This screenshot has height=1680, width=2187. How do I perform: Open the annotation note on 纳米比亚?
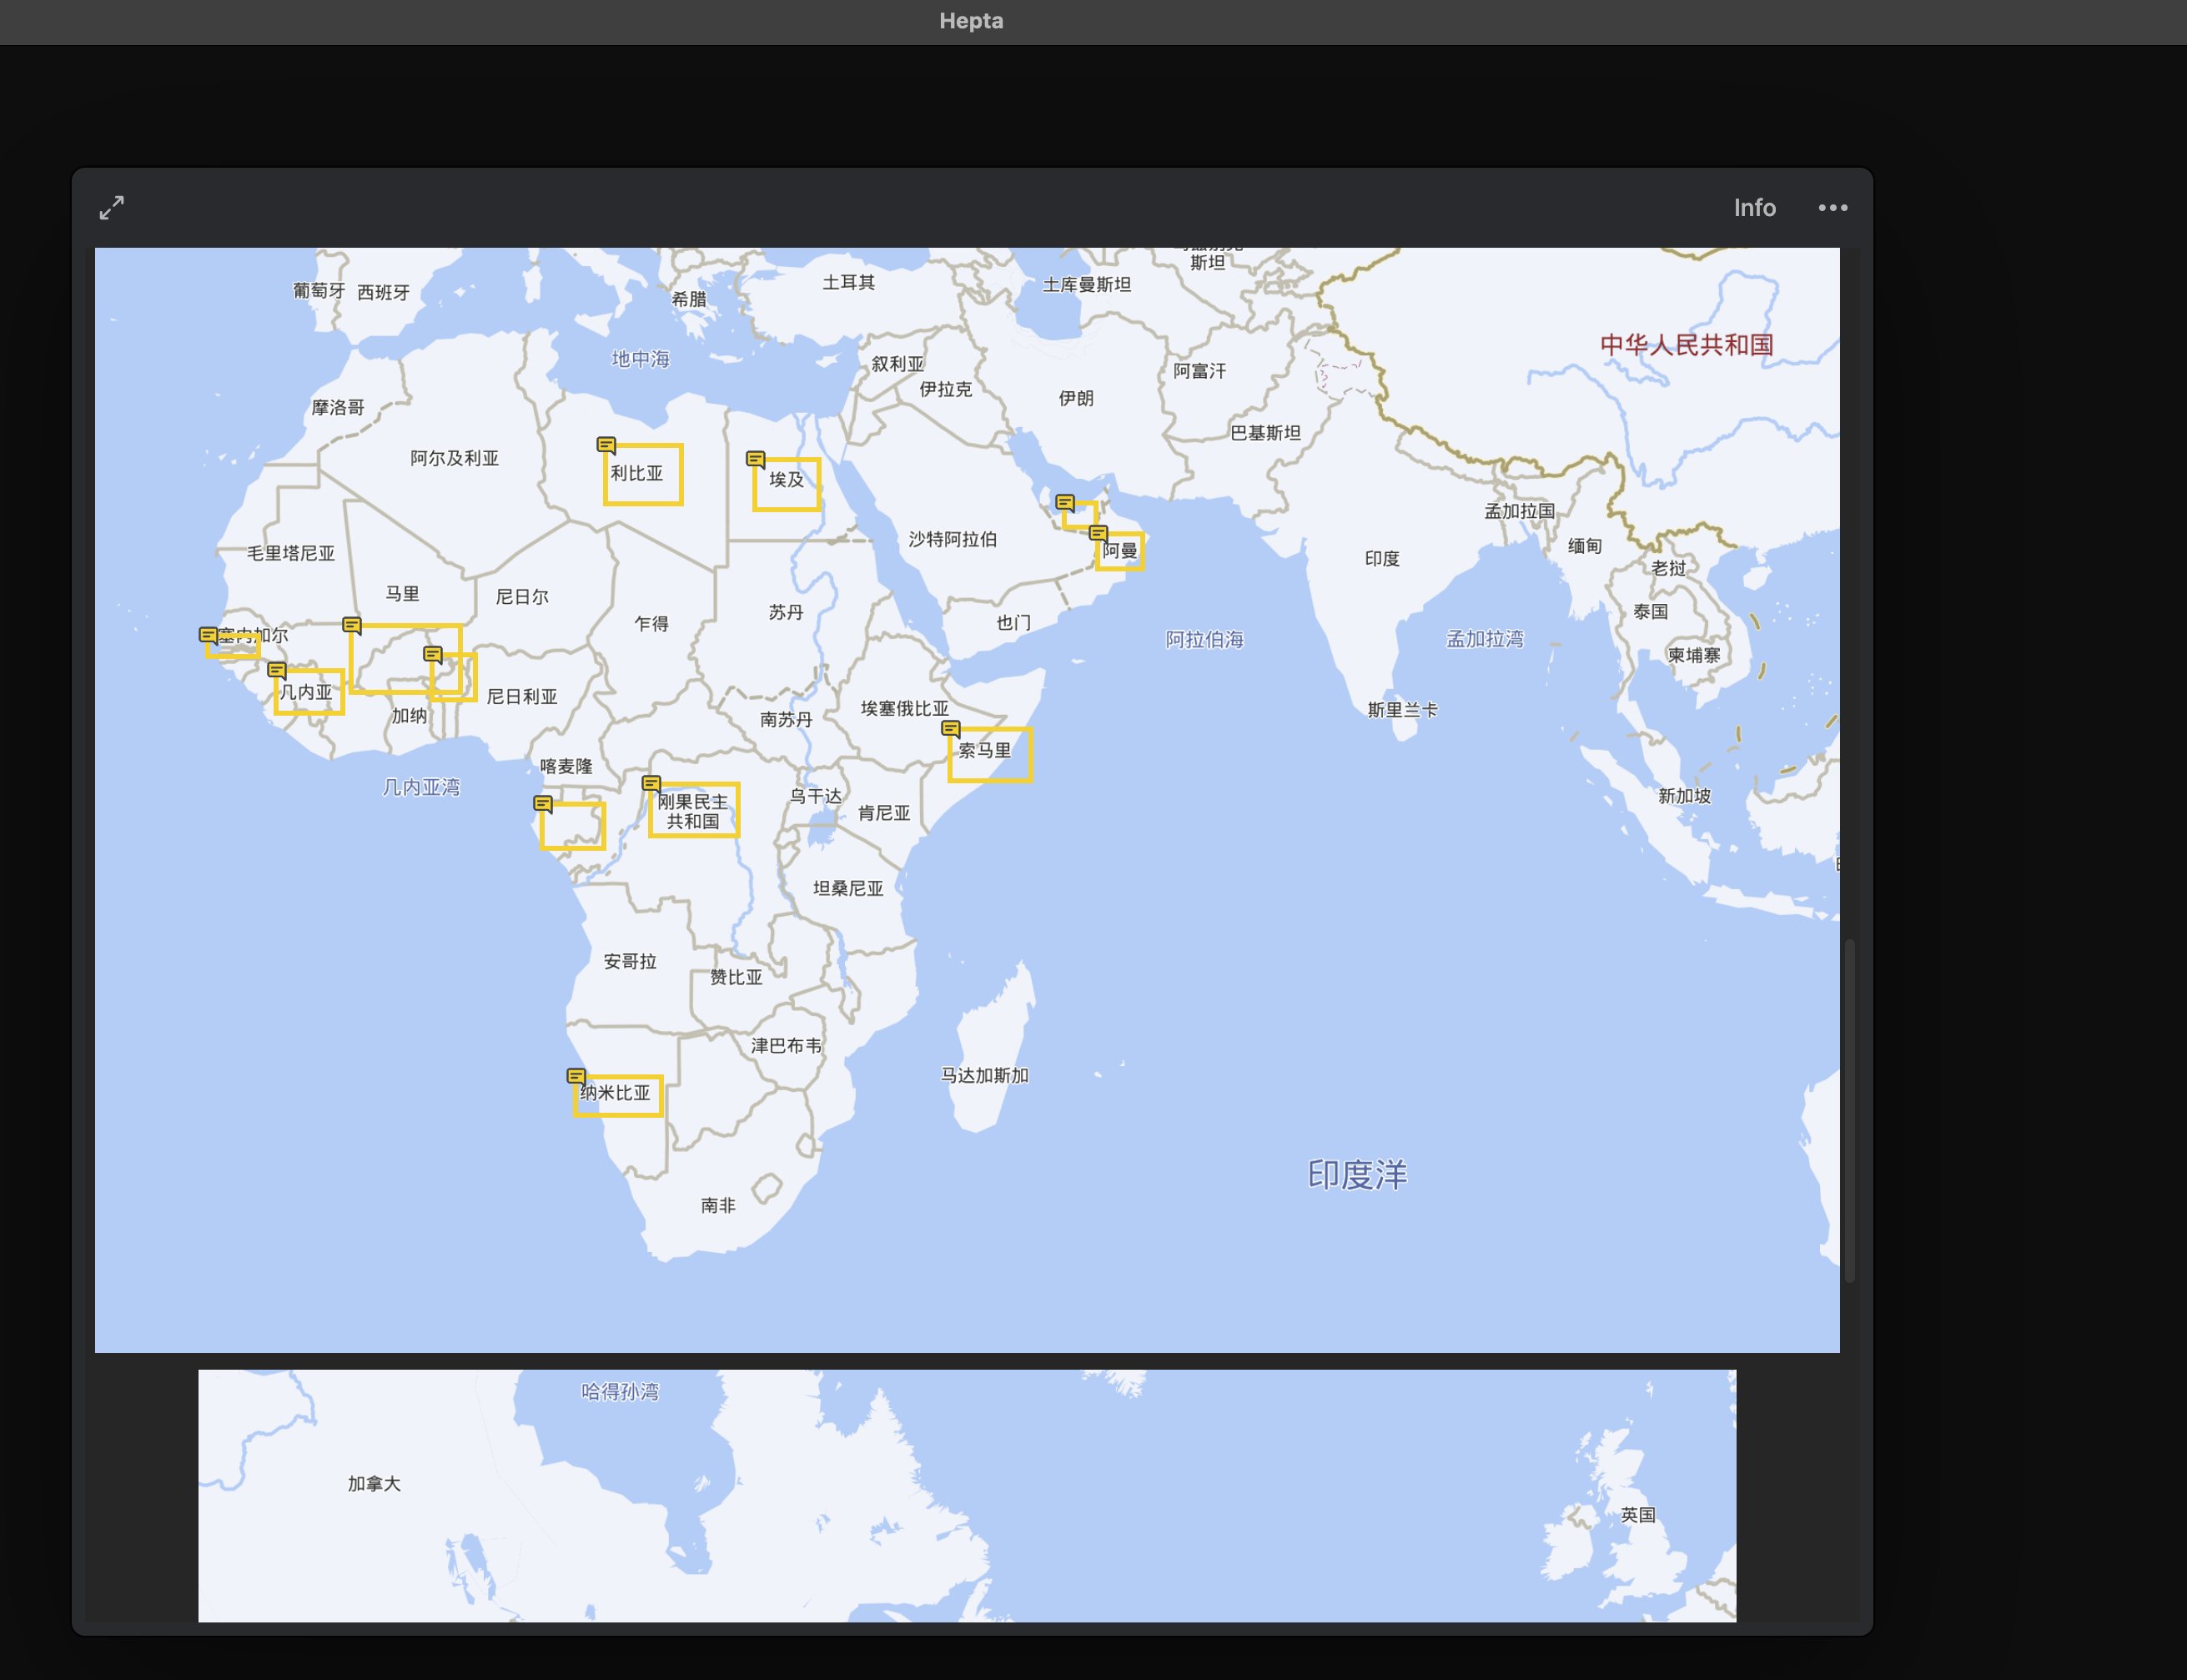pyautogui.click(x=576, y=1077)
